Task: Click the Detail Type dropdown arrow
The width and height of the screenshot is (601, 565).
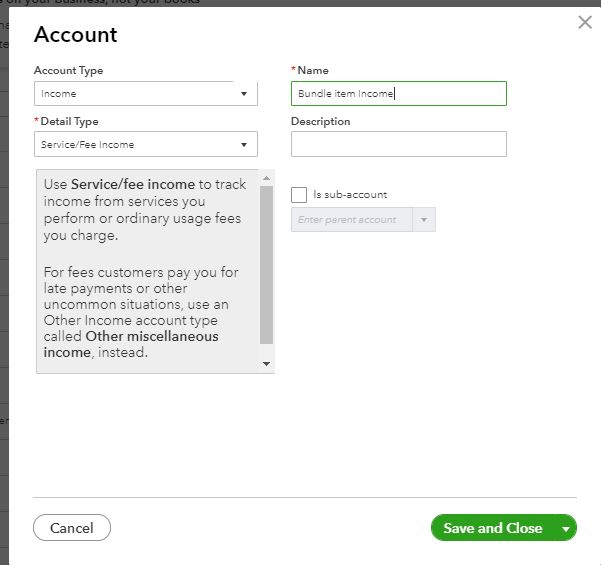Action: (244, 145)
